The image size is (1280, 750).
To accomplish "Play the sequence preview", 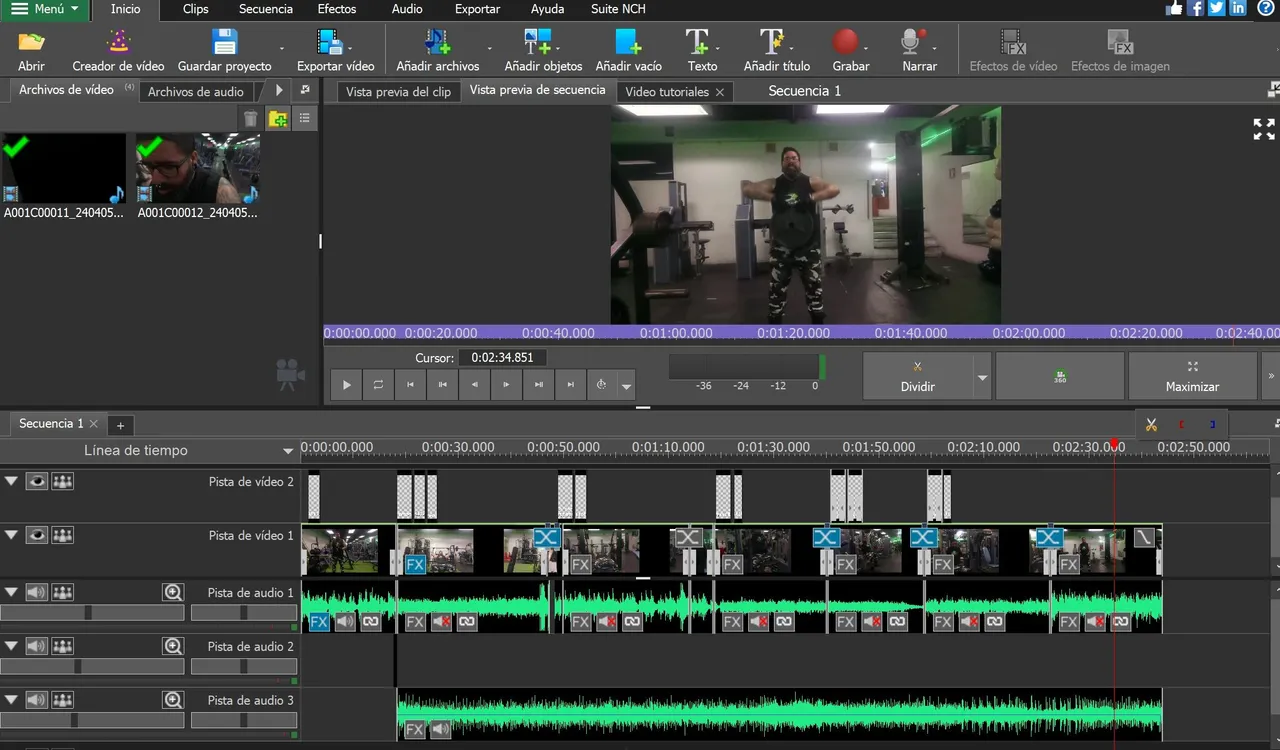I will point(346,384).
